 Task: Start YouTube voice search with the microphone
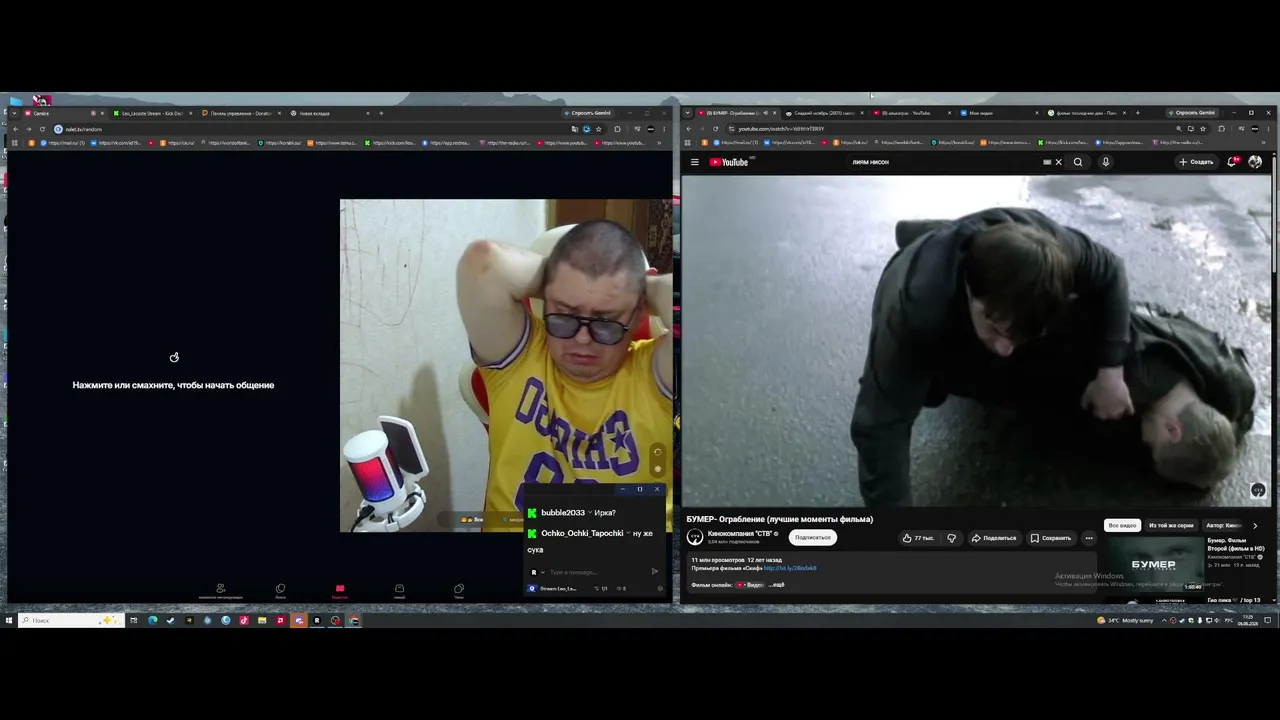pos(1105,162)
